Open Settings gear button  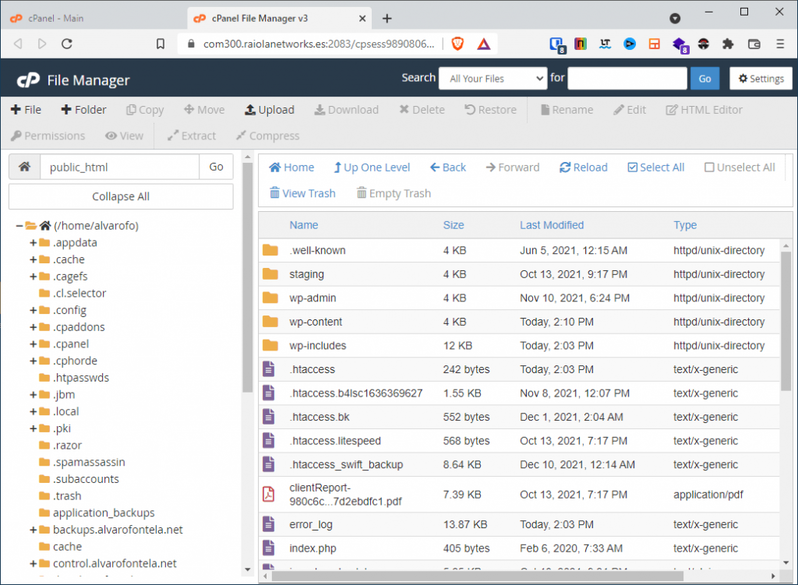pyautogui.click(x=761, y=78)
